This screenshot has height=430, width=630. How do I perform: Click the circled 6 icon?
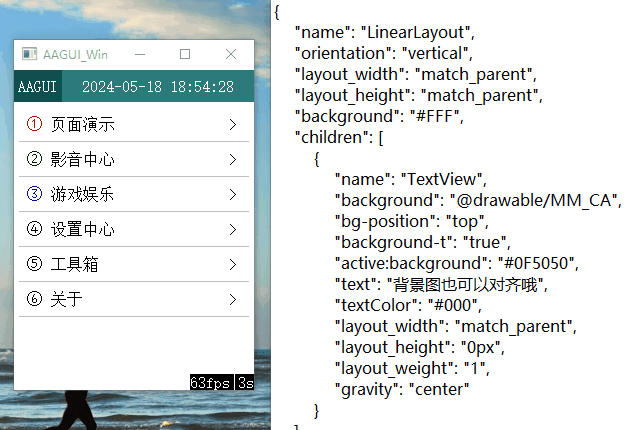point(34,299)
